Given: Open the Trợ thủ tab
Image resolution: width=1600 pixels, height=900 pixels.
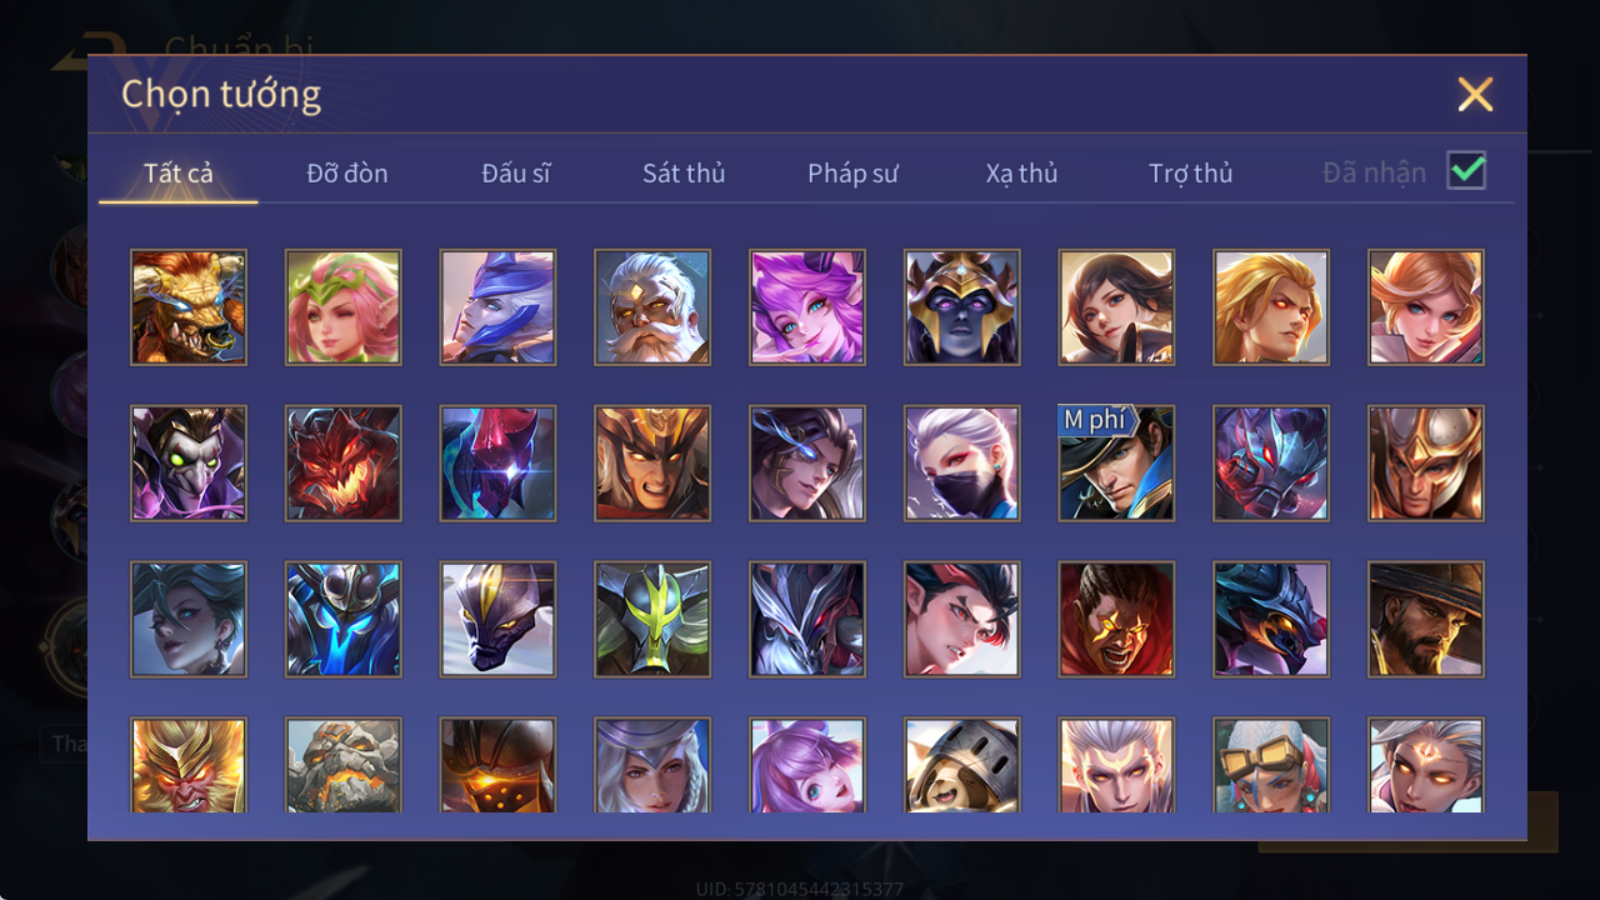Looking at the screenshot, I should coord(1190,173).
